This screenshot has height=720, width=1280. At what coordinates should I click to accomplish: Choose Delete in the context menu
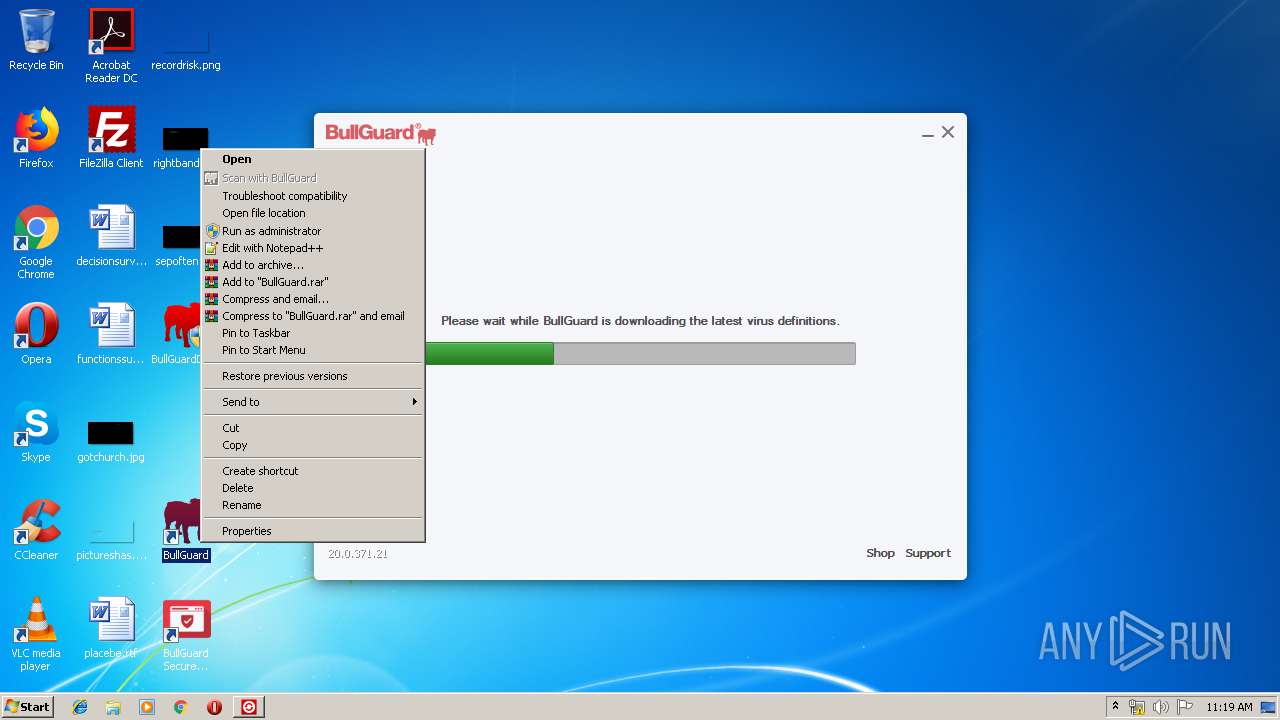click(313, 488)
